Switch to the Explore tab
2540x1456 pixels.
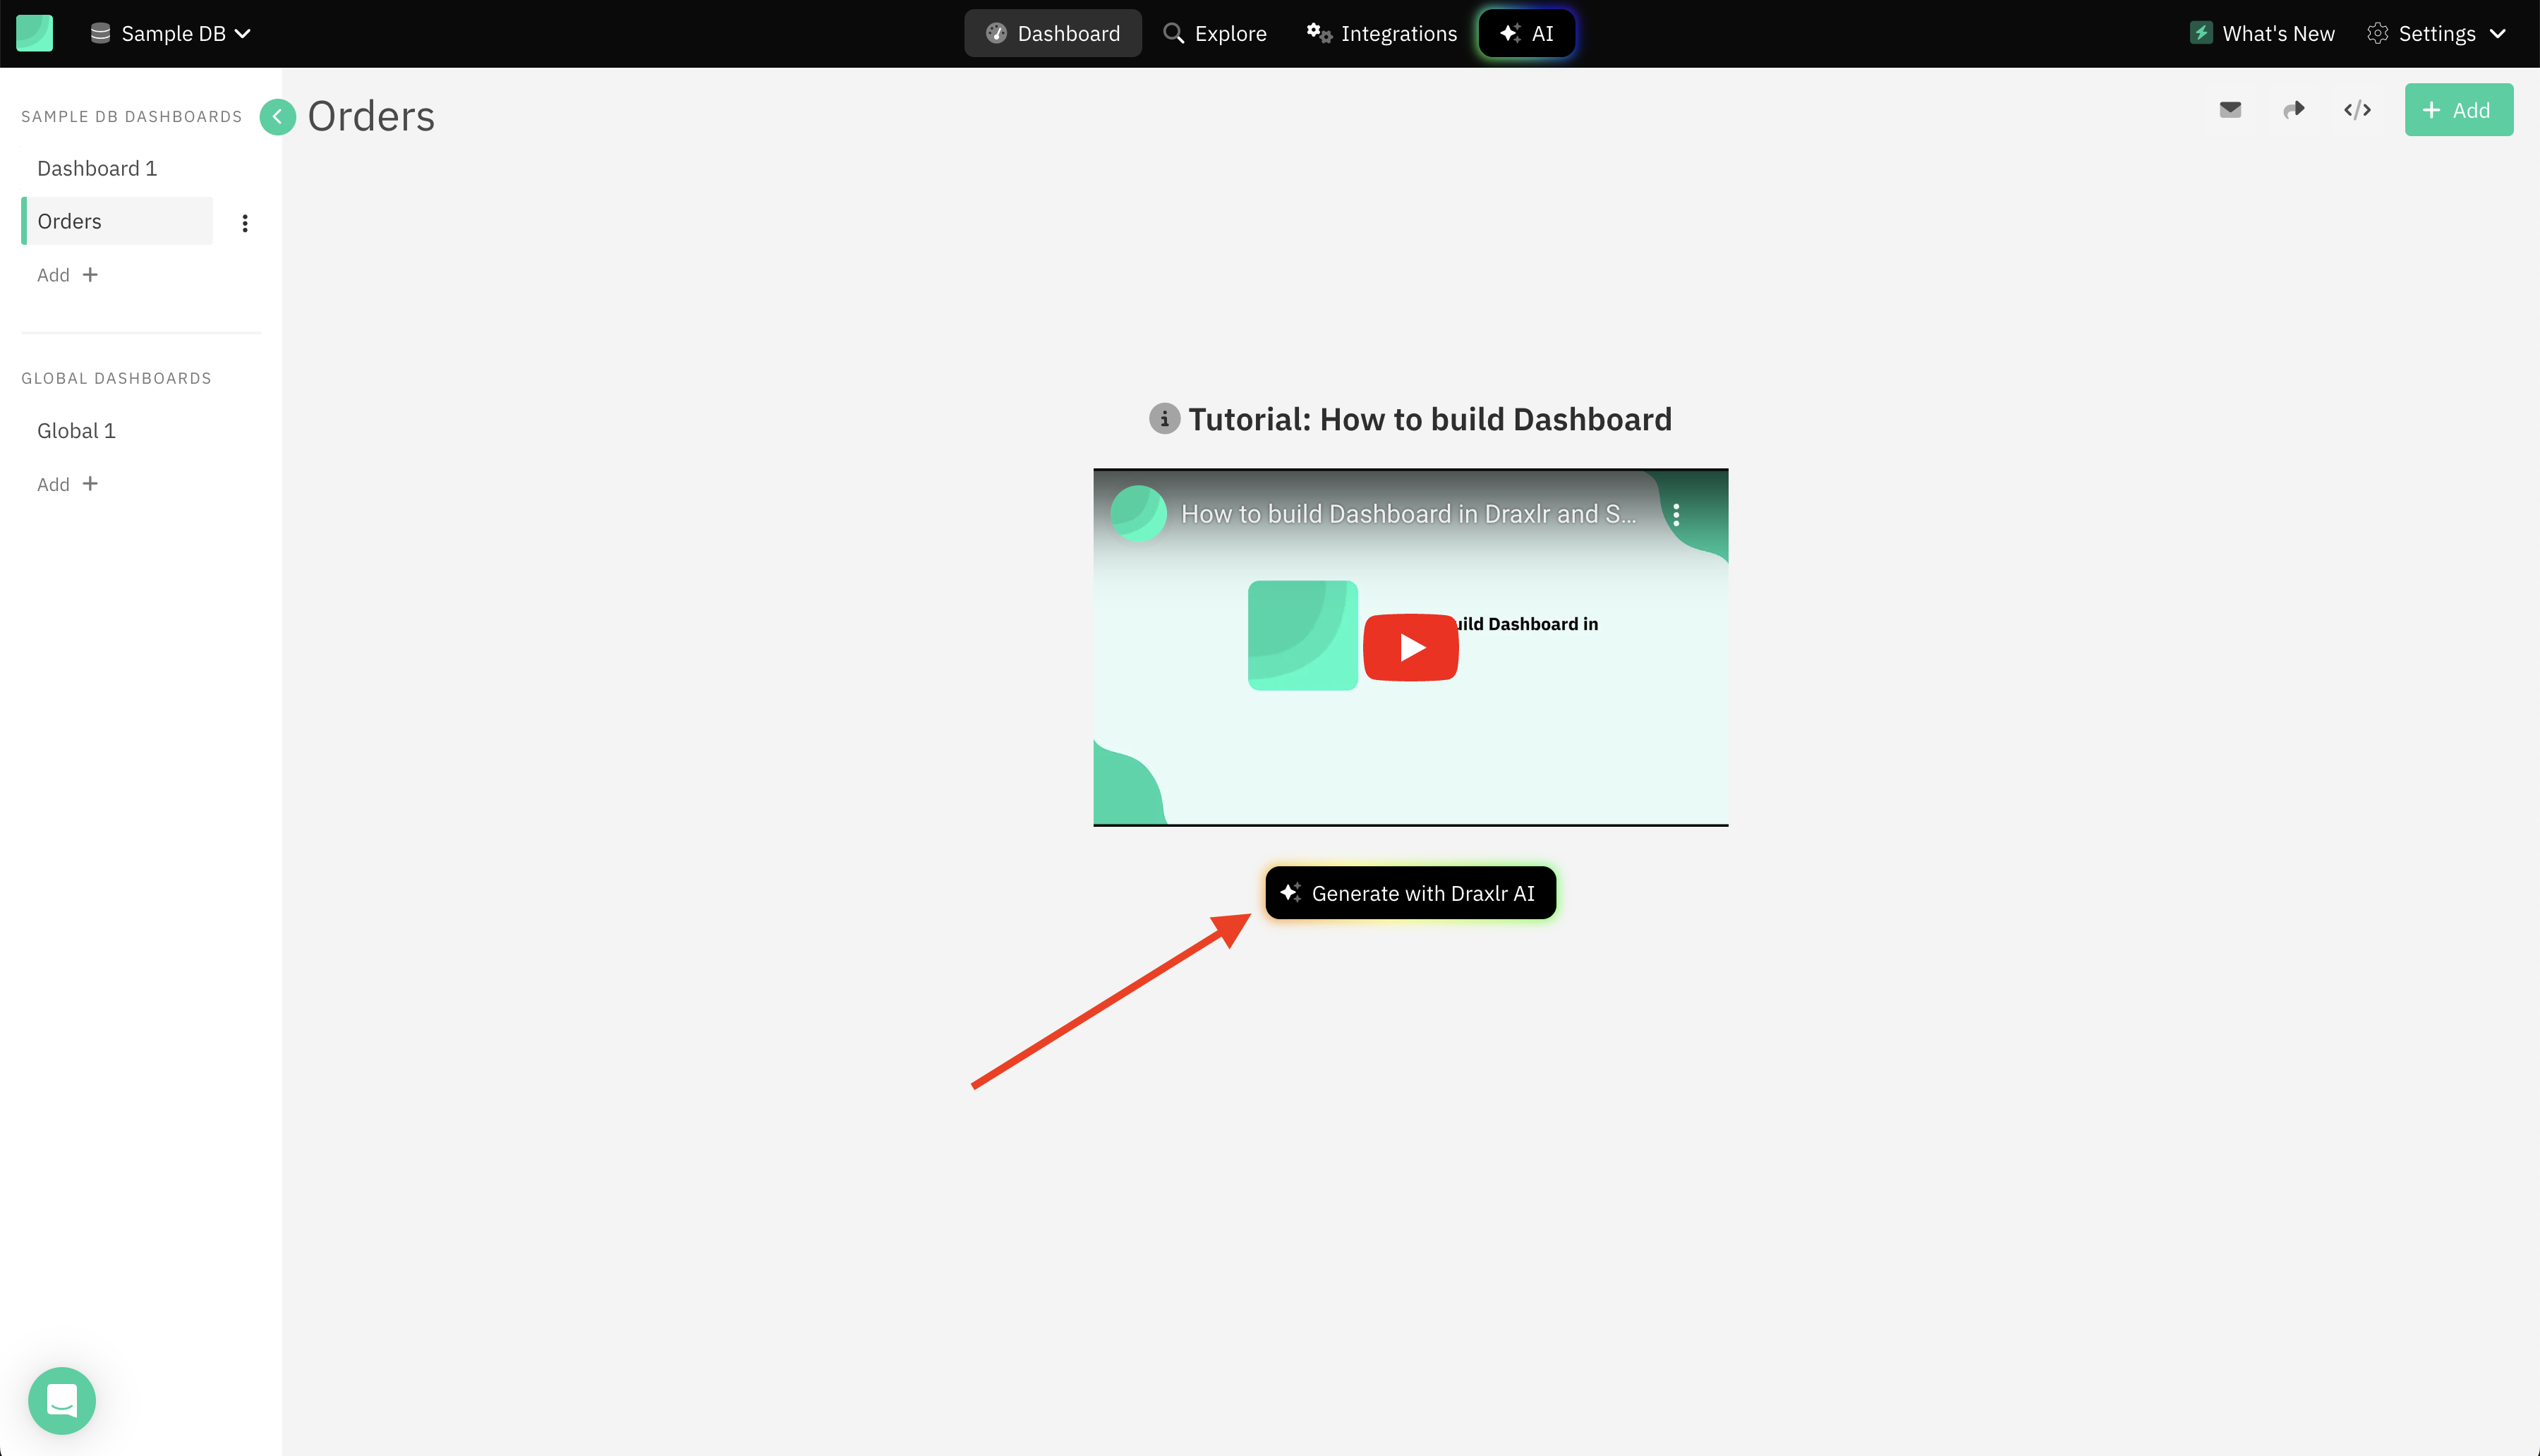(x=1215, y=33)
